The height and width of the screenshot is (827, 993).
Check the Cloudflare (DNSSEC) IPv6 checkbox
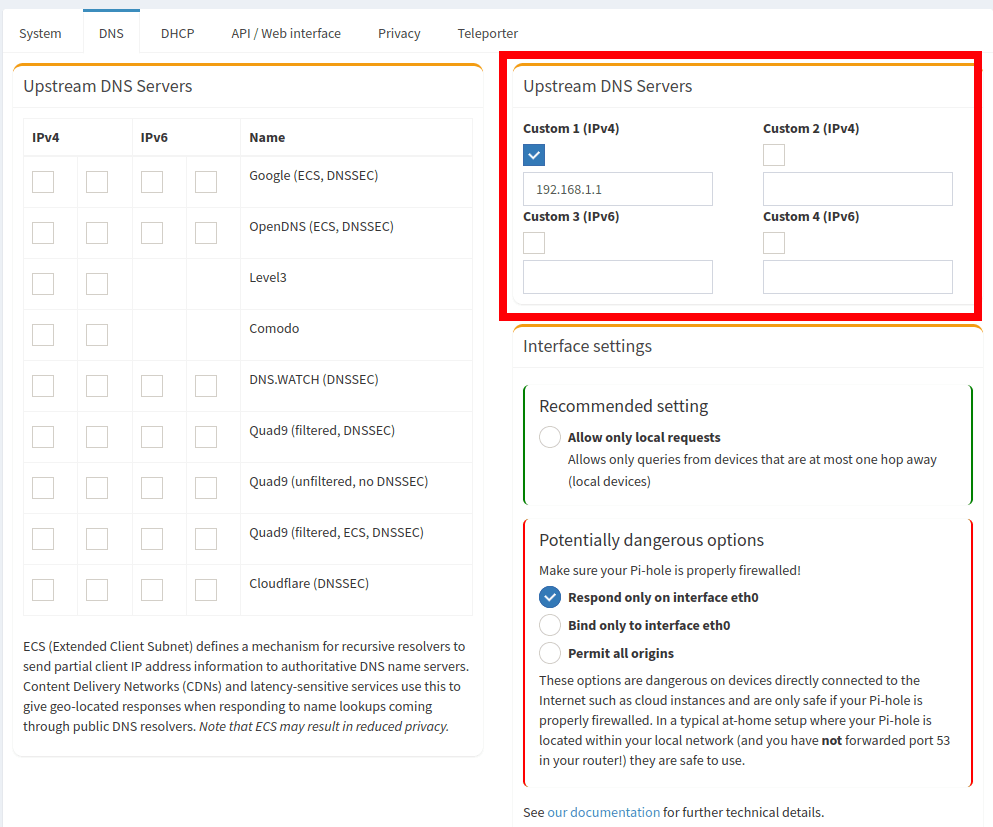(x=151, y=589)
